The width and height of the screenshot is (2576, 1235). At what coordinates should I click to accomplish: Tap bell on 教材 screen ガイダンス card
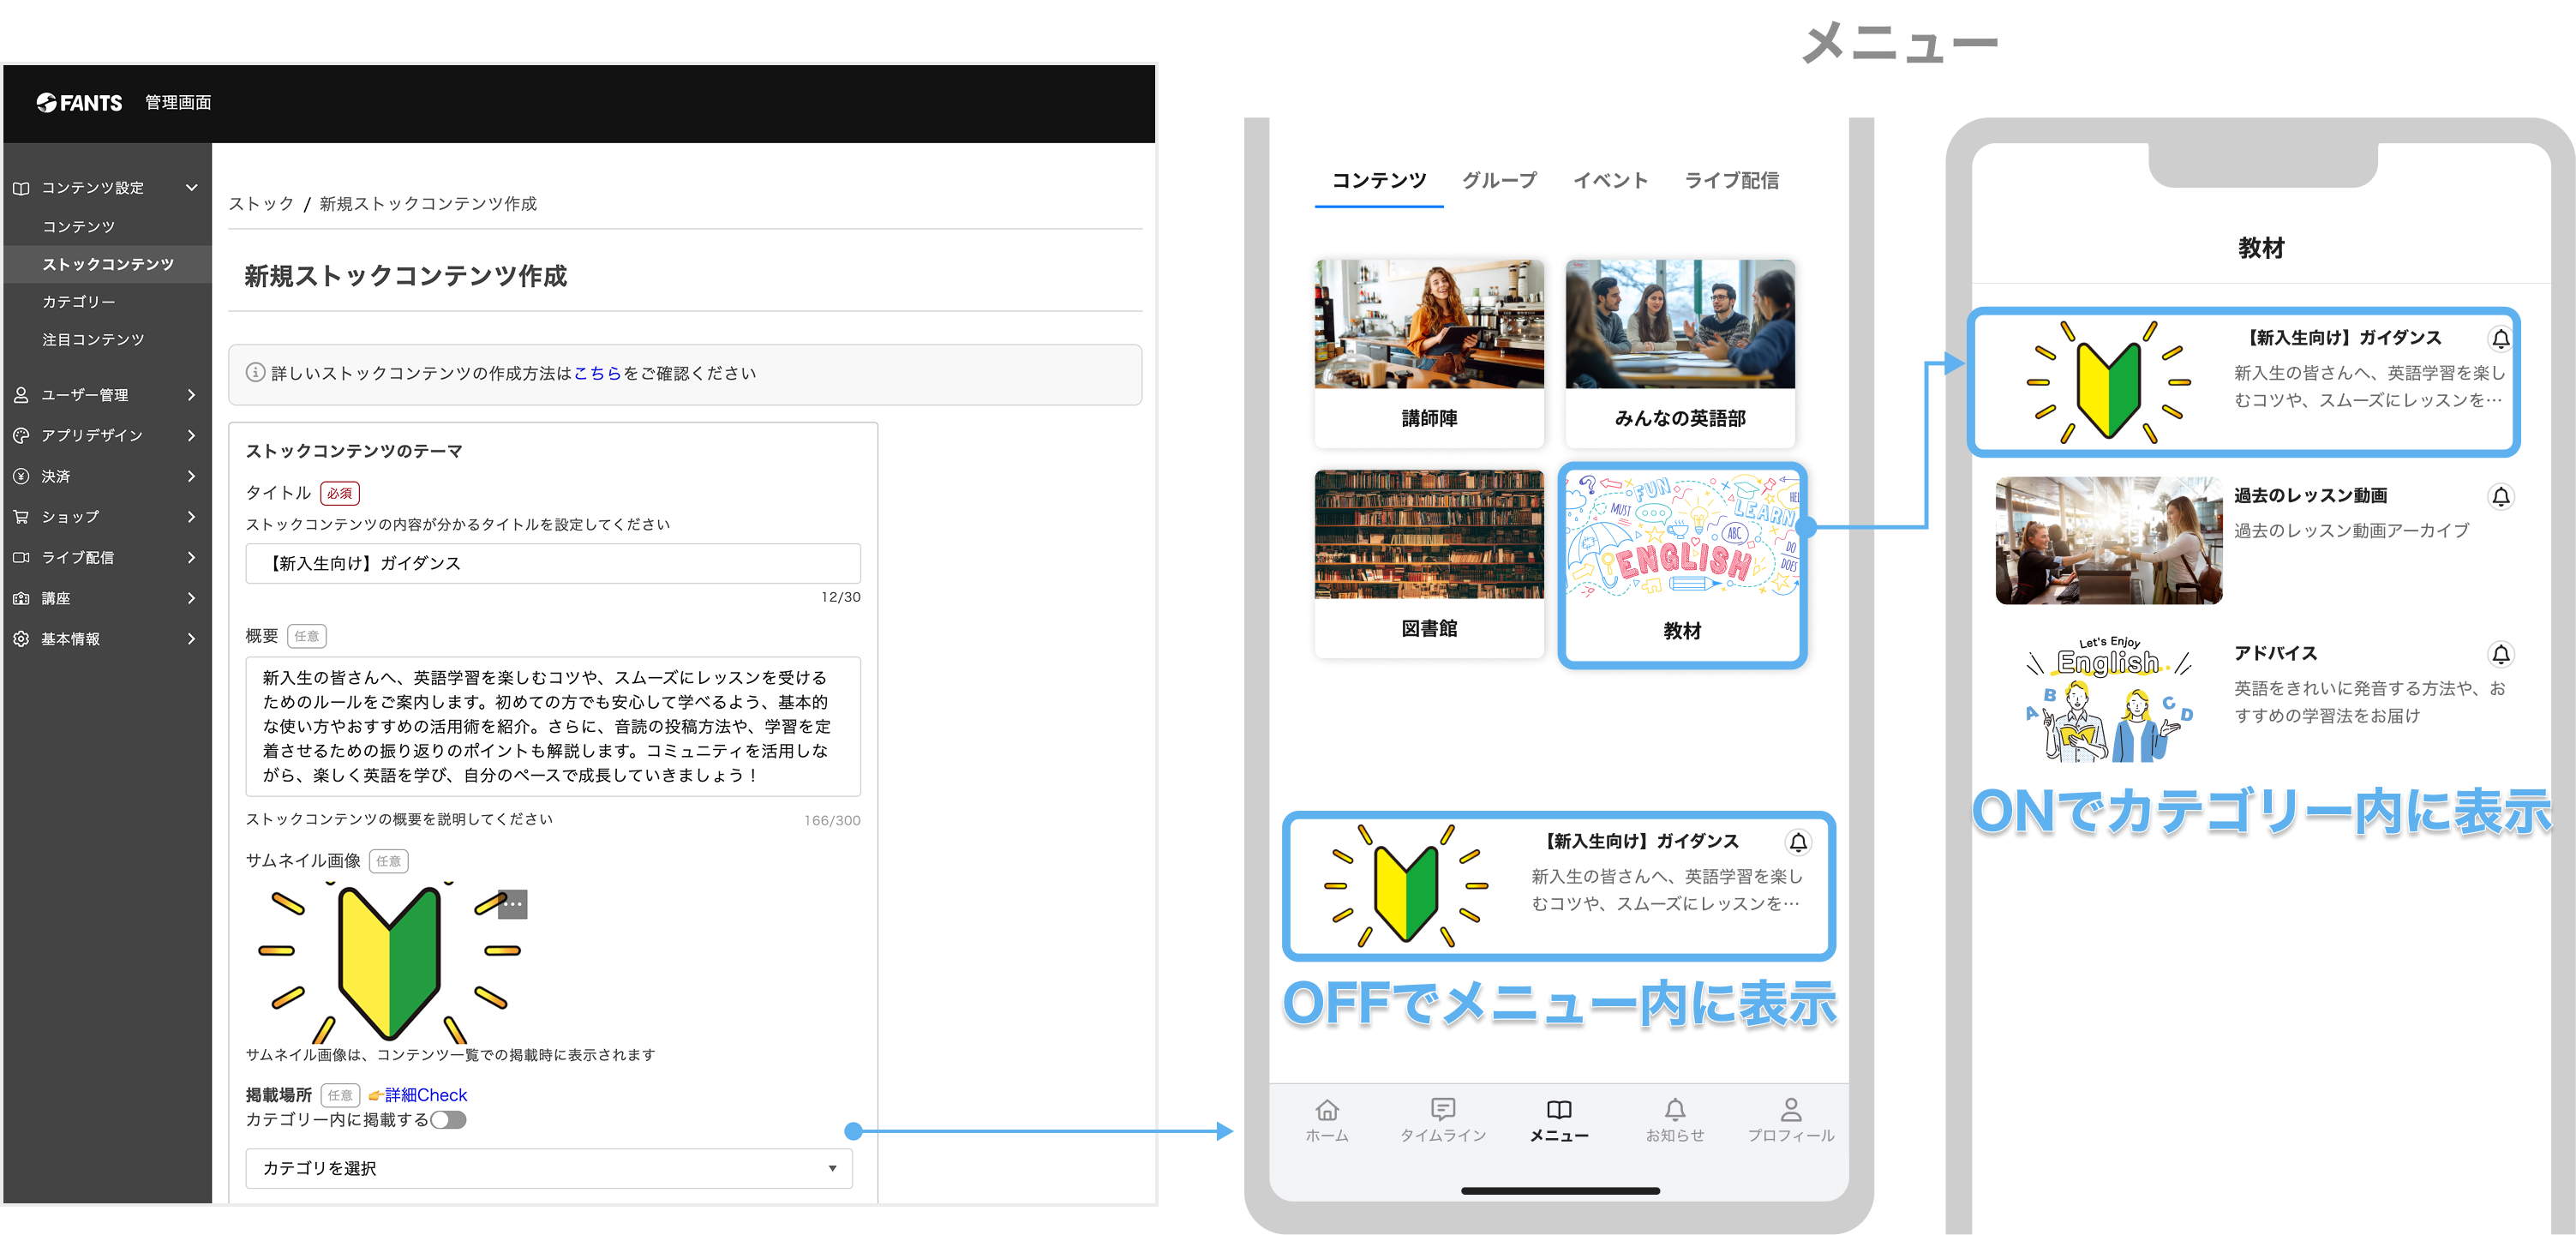point(2501,339)
